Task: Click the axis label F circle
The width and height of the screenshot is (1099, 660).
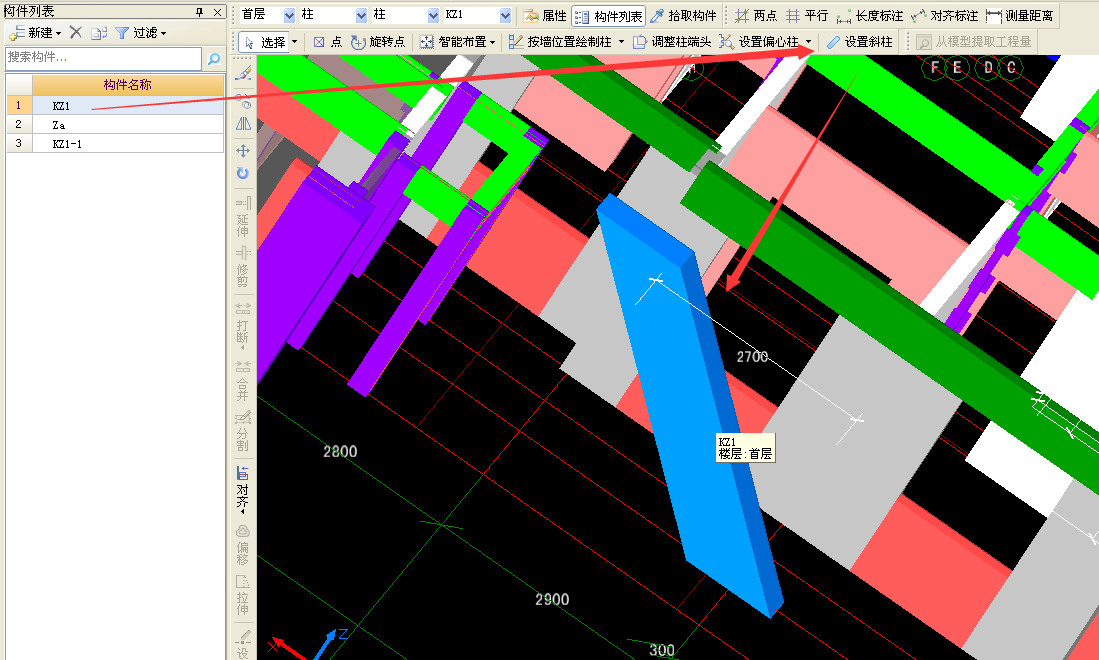Action: click(934, 68)
